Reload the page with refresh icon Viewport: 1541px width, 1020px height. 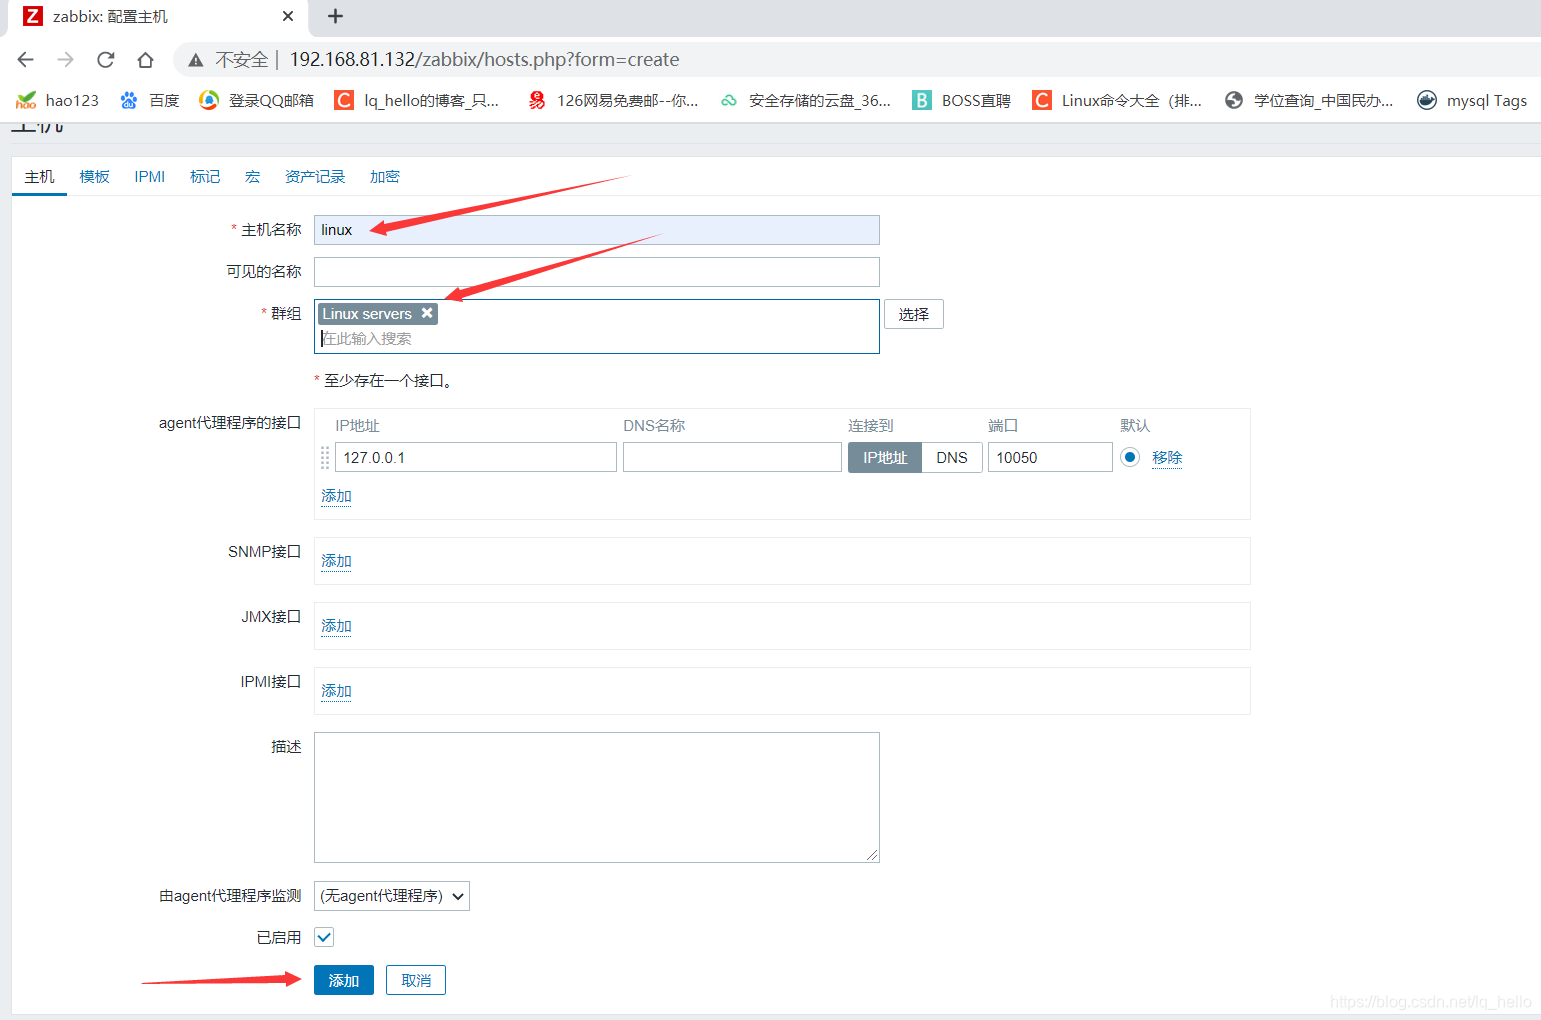(106, 60)
